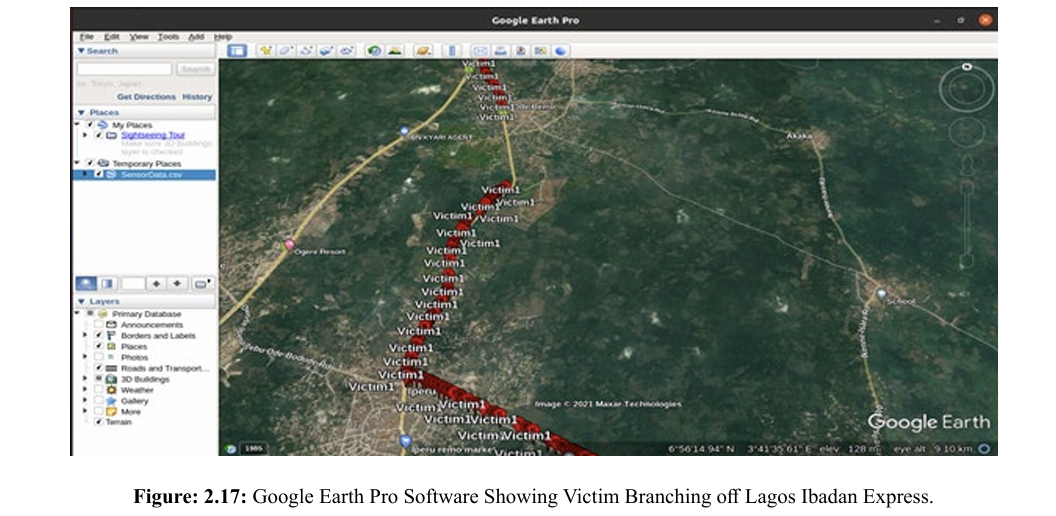Expand the Sightseeing Tour folder
This screenshot has height=516, width=1056.
[x=86, y=135]
